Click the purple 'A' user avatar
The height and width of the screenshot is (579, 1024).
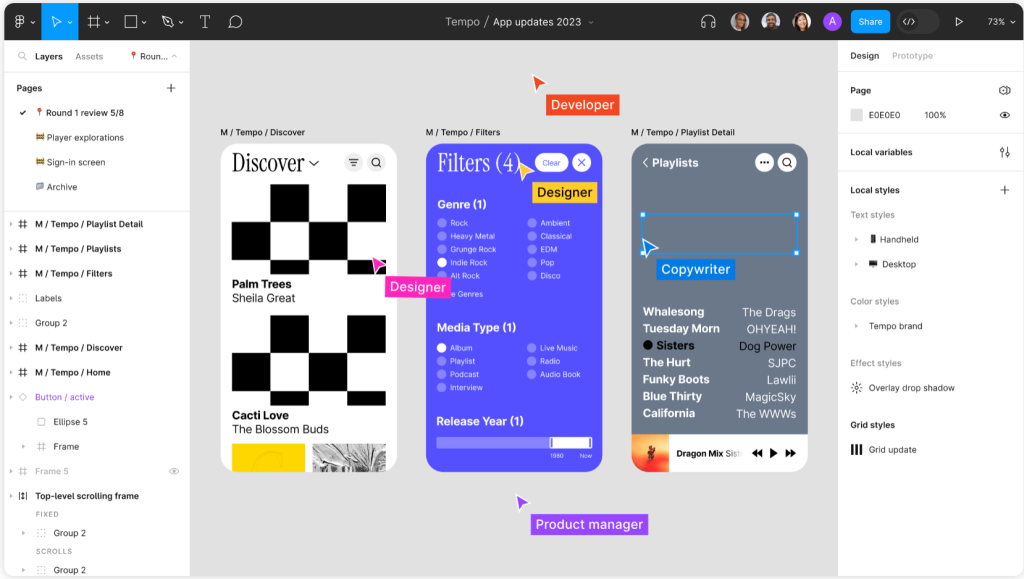tap(831, 22)
